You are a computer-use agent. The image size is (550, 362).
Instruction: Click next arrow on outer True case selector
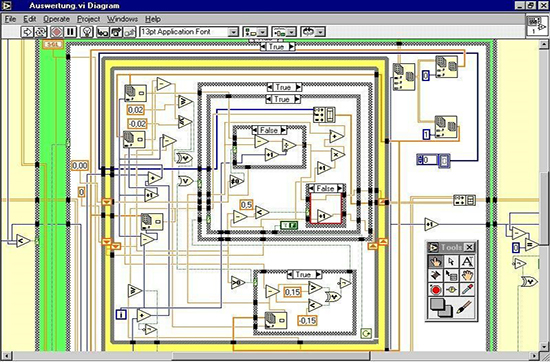(292, 47)
